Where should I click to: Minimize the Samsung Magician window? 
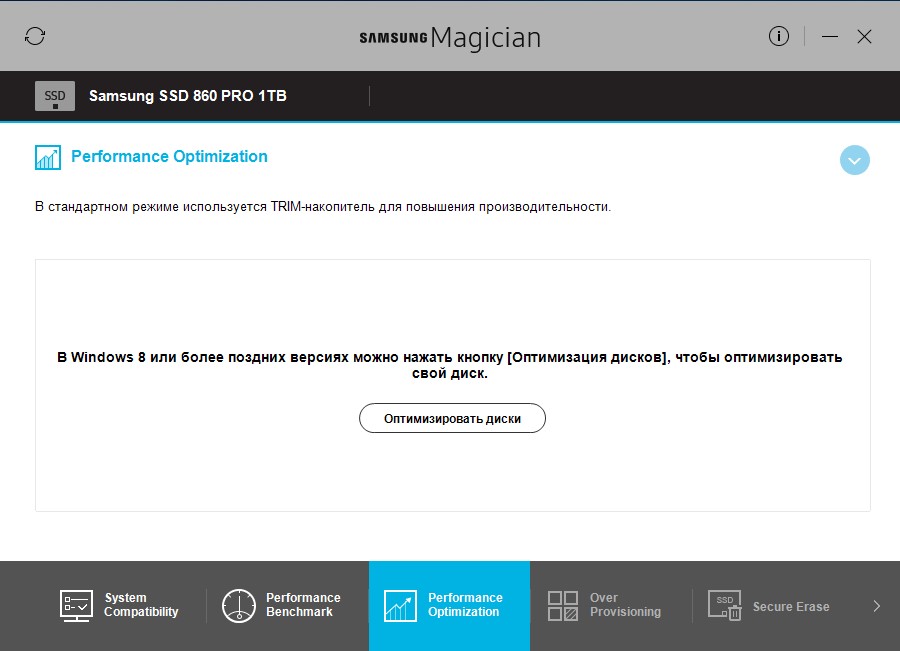(829, 37)
